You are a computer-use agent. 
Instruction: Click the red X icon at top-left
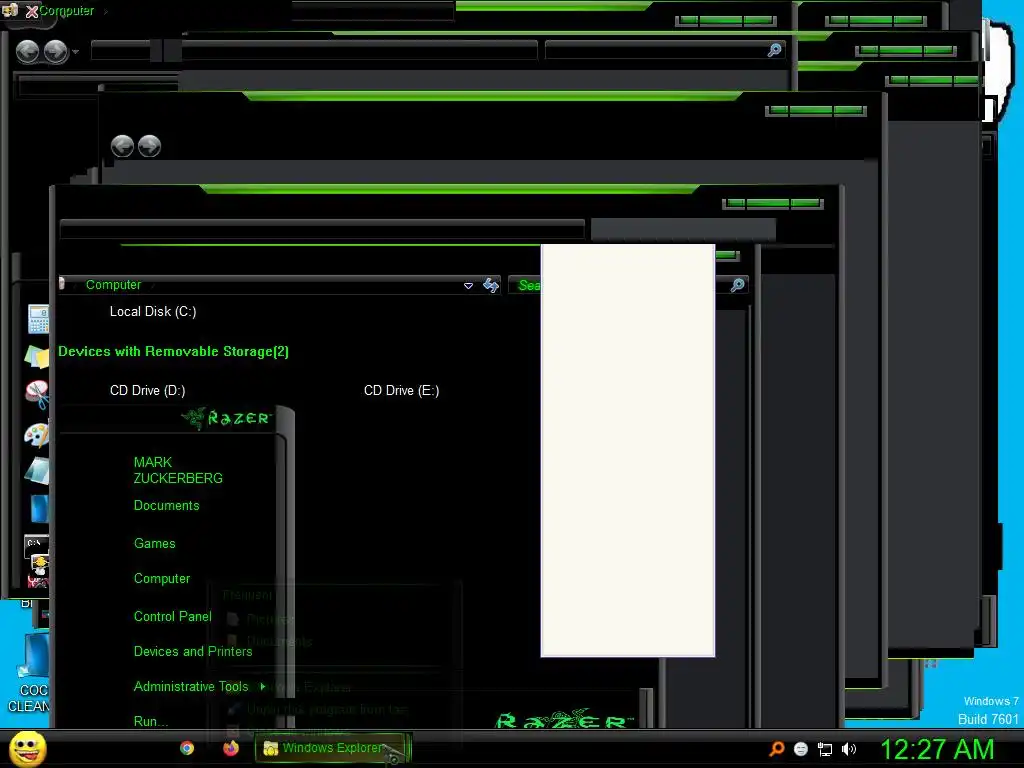pos(31,11)
